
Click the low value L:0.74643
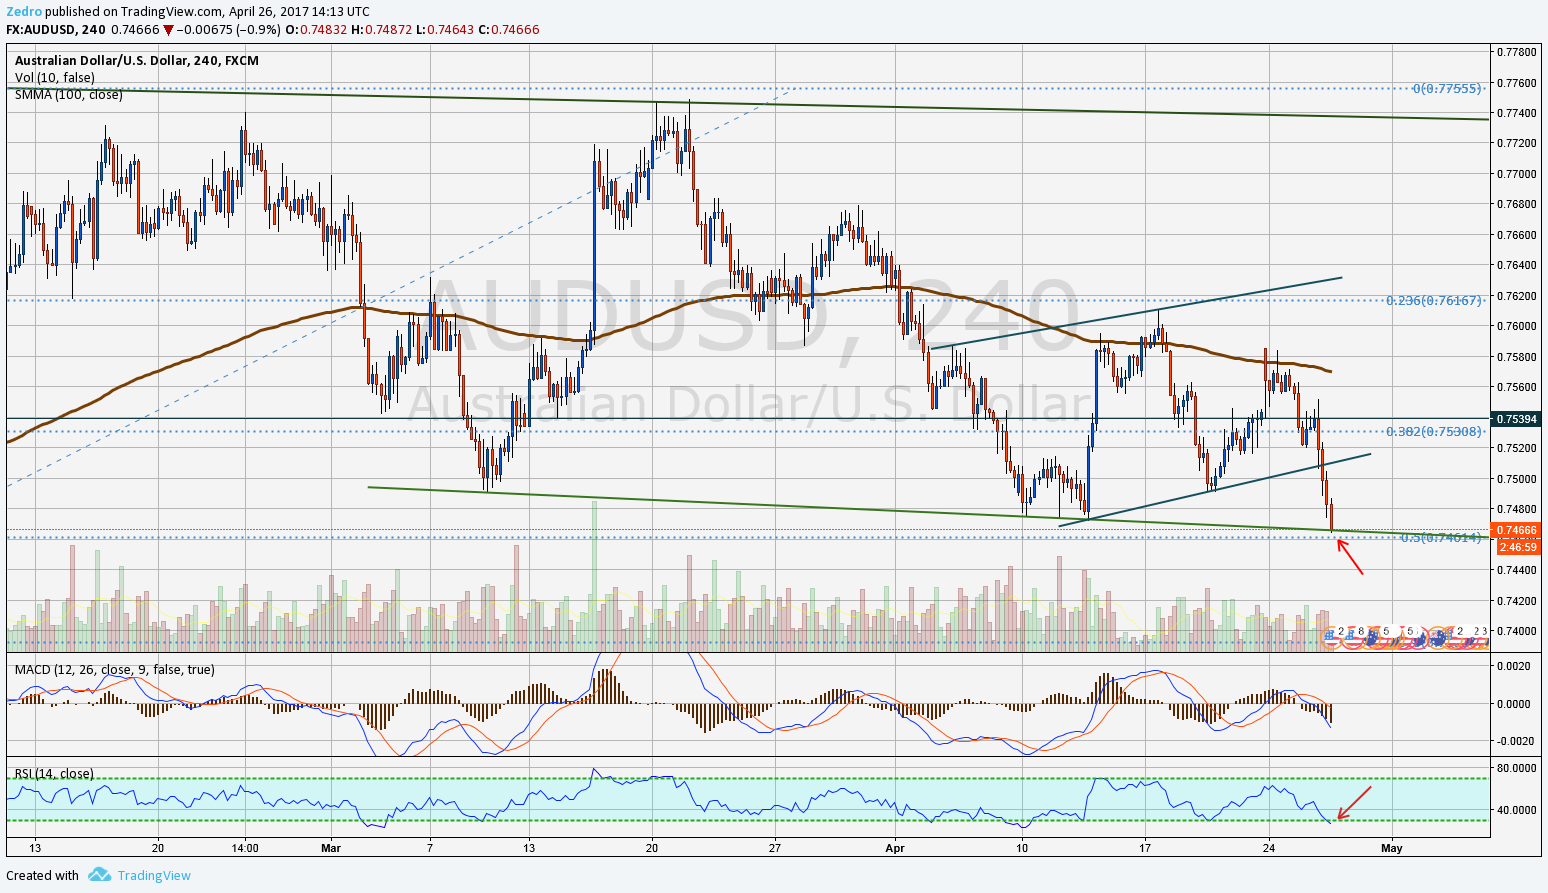tap(444, 30)
